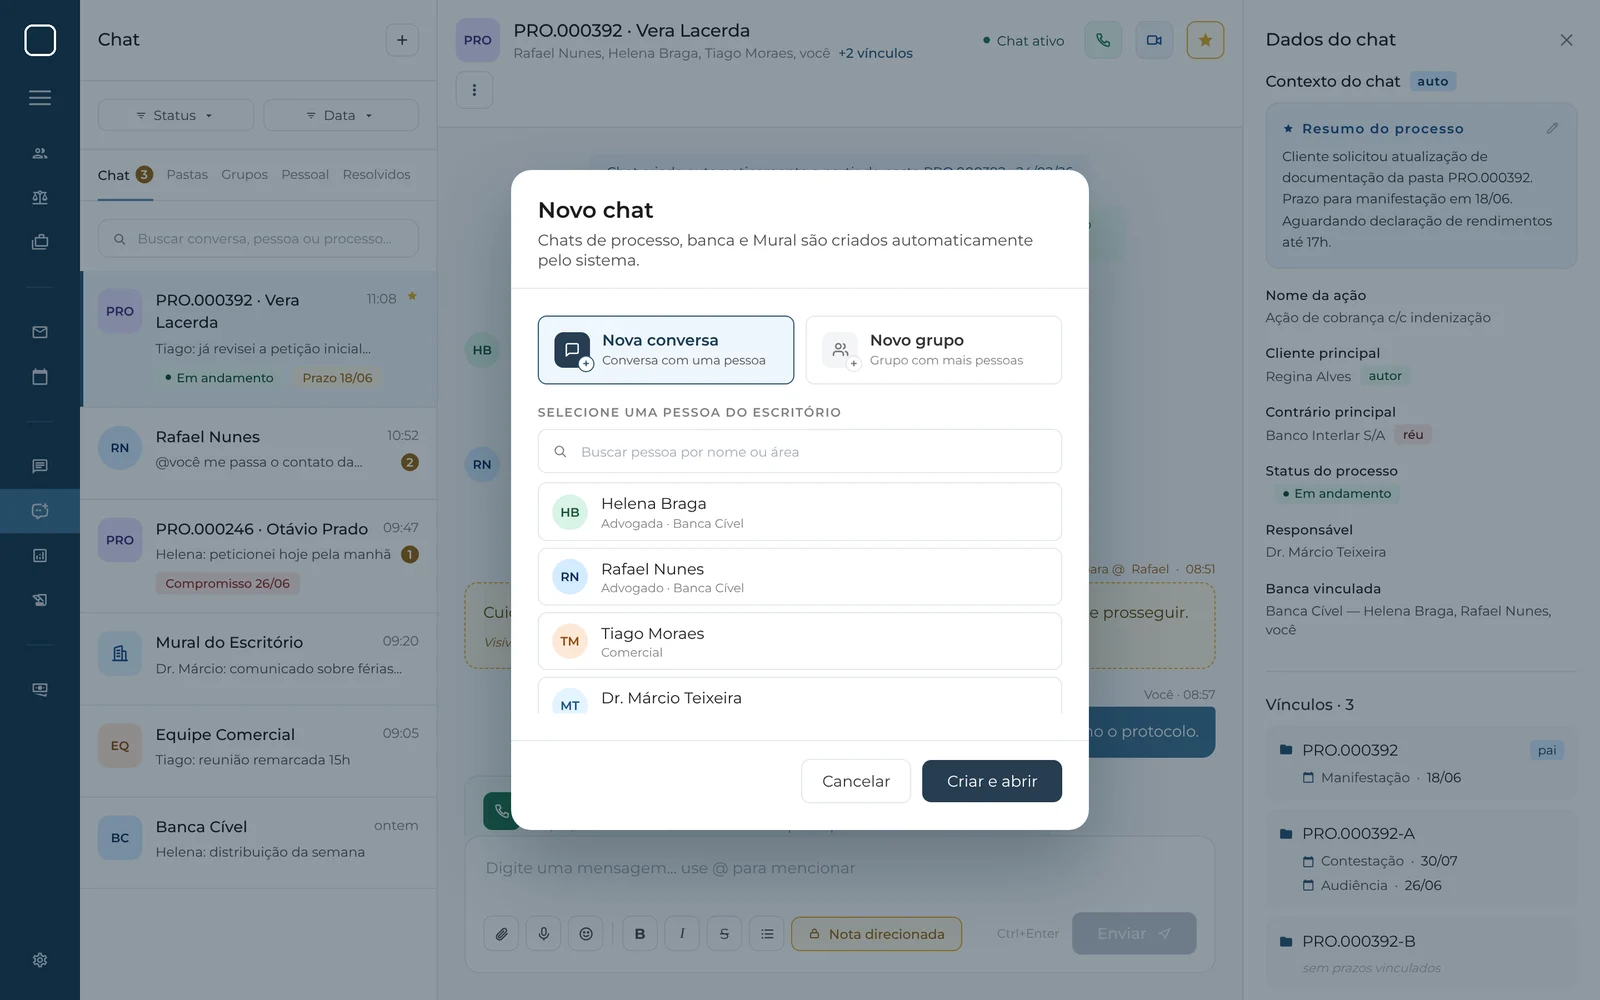Select Dr. Márcio Teixeira entry
The height and width of the screenshot is (1000, 1600).
coord(800,696)
